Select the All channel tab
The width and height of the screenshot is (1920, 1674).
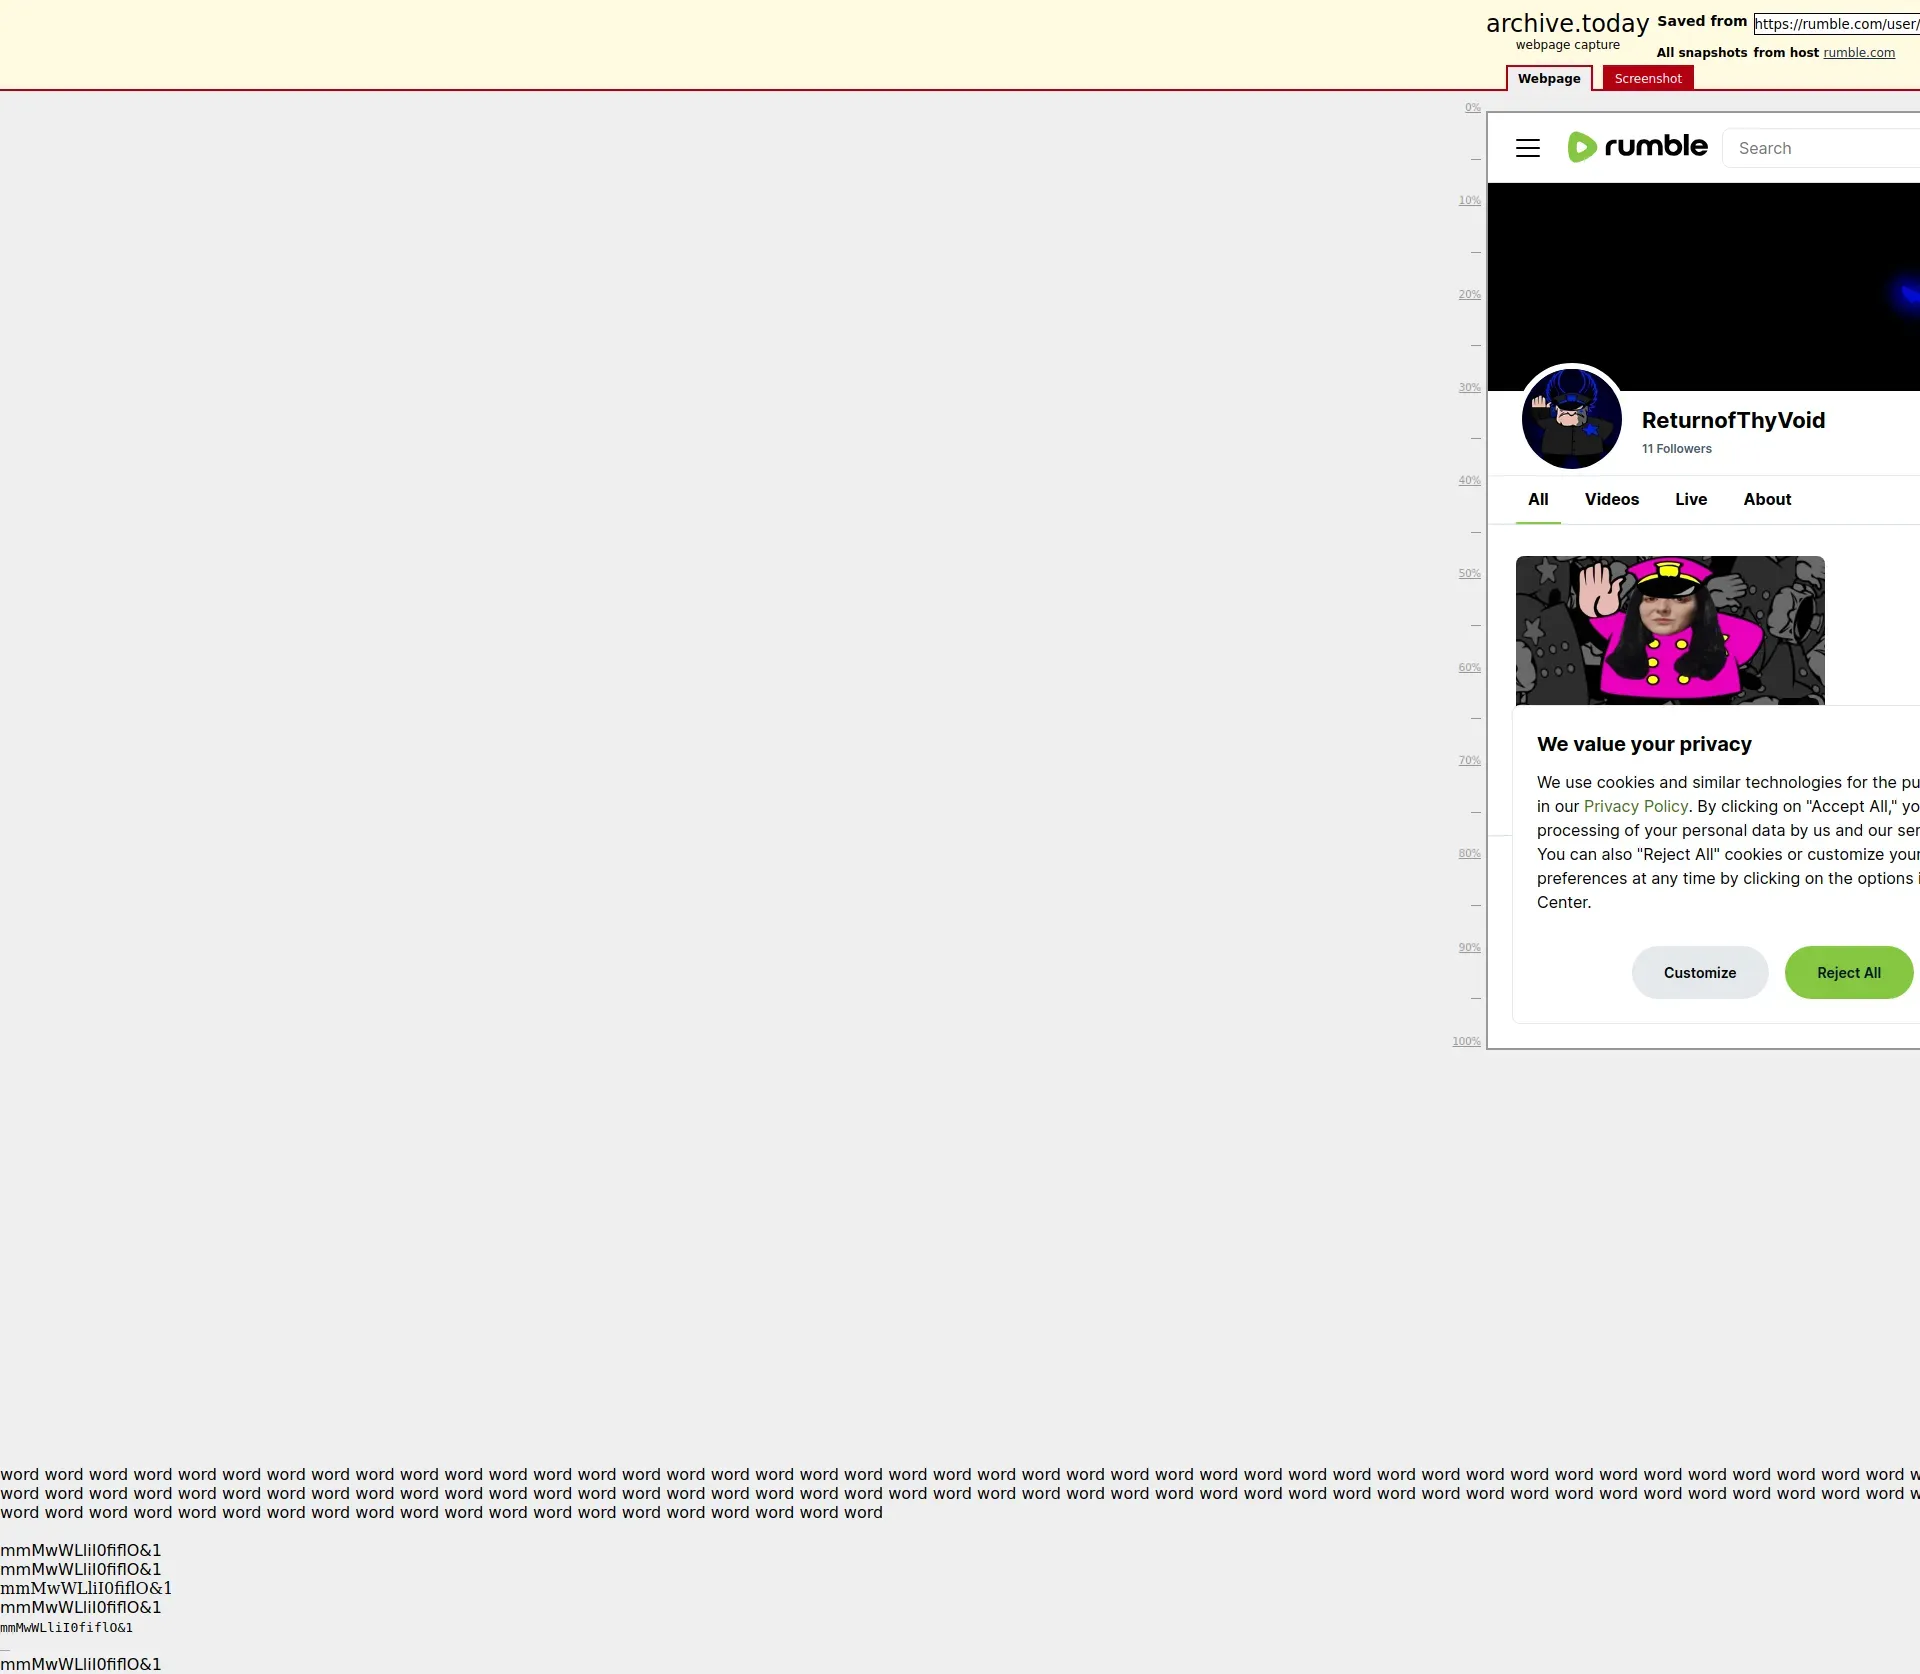pyautogui.click(x=1537, y=500)
